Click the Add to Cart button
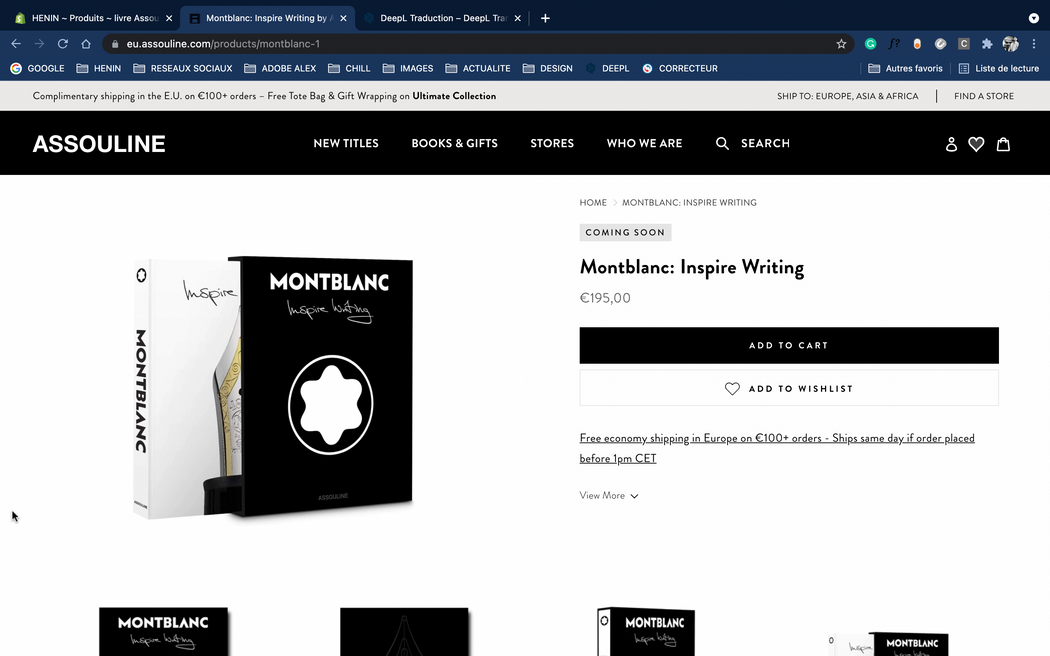Viewport: 1050px width, 656px height. click(x=789, y=345)
